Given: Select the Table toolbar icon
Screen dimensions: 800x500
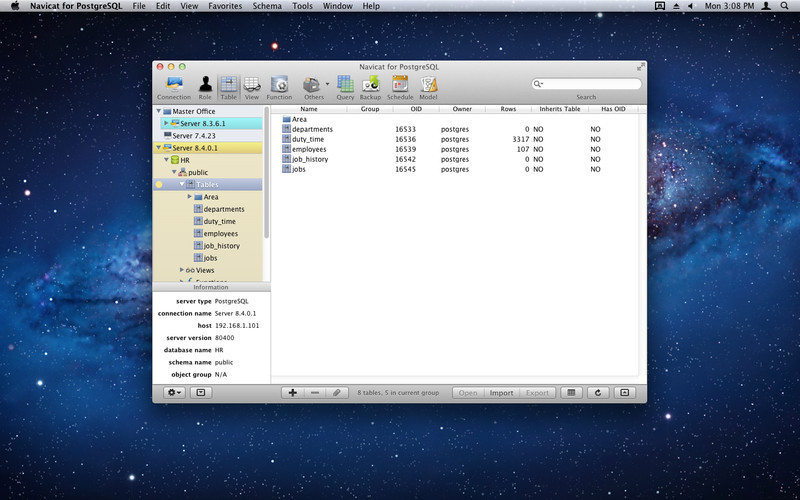Looking at the screenshot, I should pos(228,88).
